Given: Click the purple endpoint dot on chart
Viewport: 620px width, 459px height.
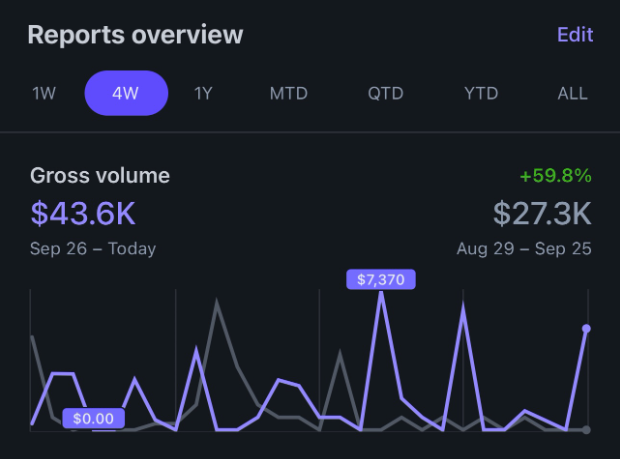Looking at the screenshot, I should pos(586,328).
